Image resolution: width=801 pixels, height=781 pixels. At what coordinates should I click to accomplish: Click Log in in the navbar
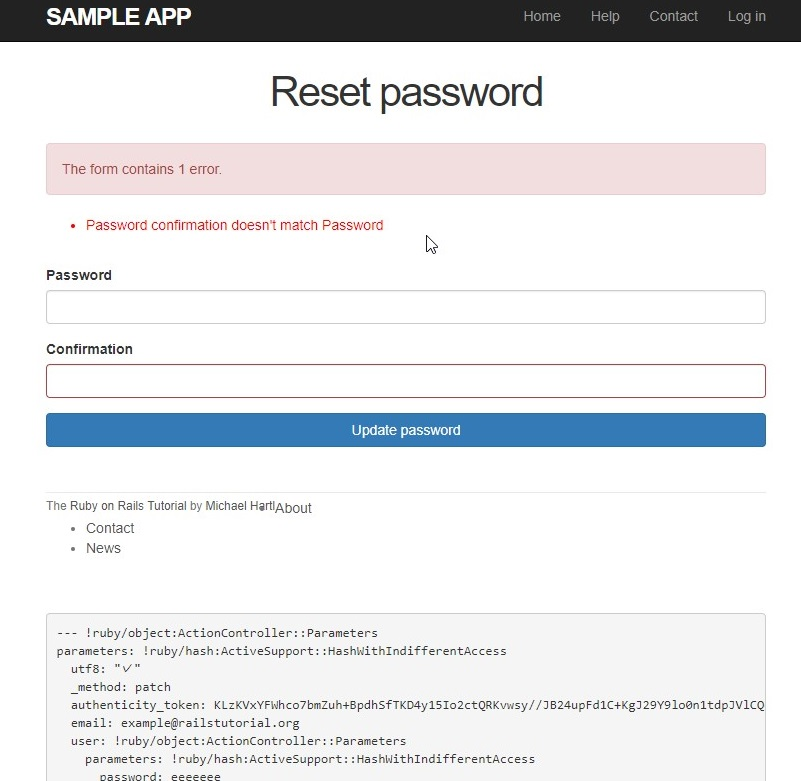746,16
